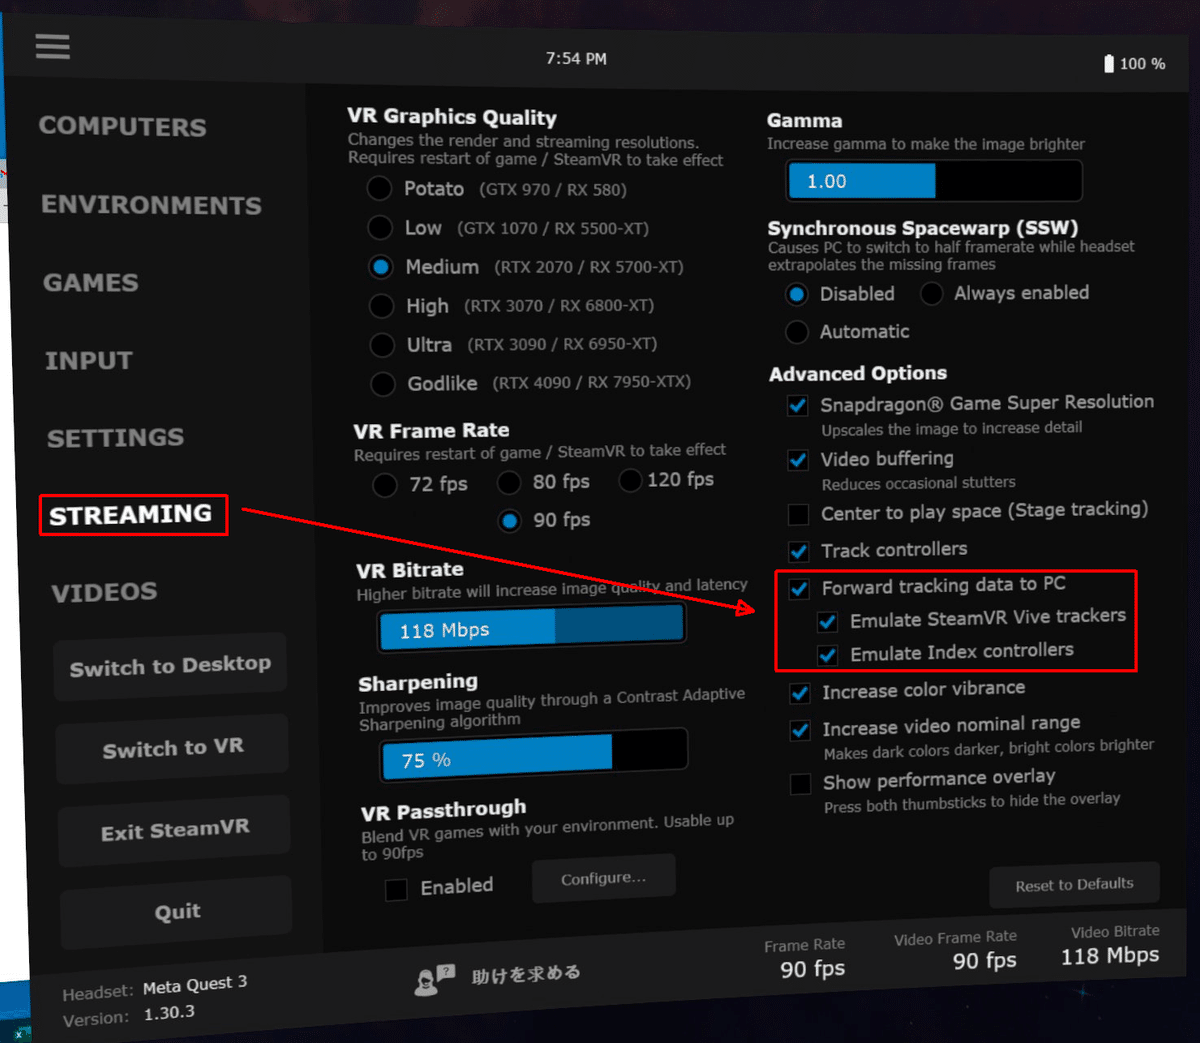
Task: Click the Advanced Options heading
Action: click(x=858, y=373)
